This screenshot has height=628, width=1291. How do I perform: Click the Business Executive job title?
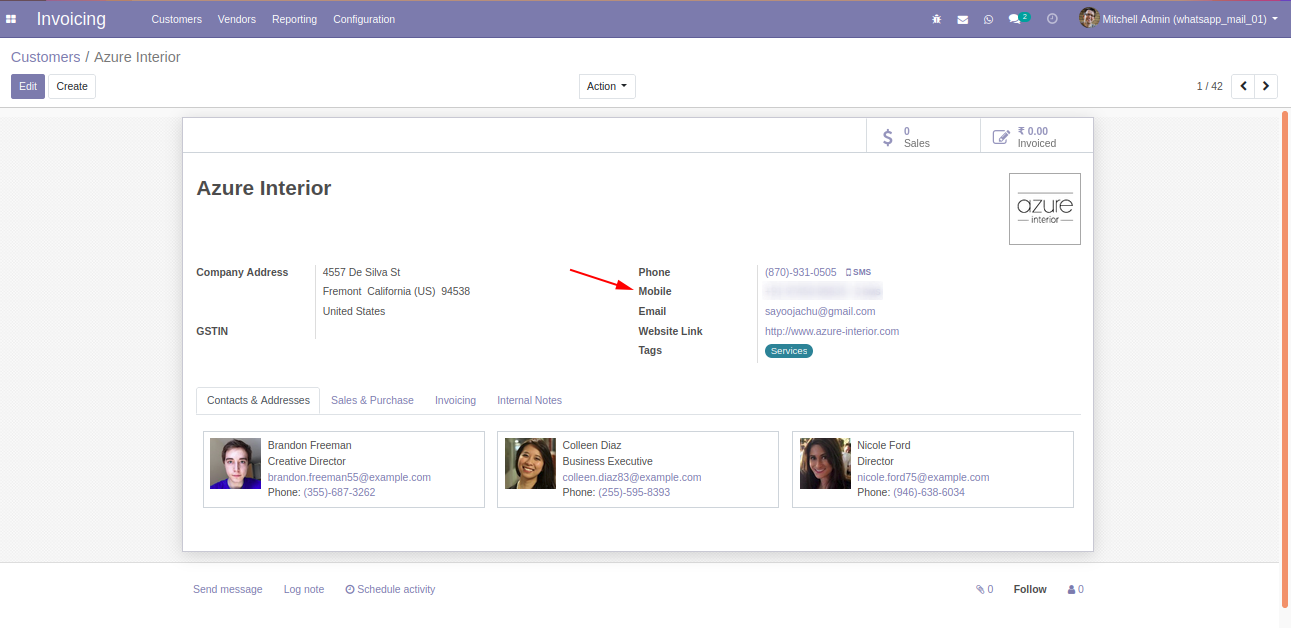(608, 461)
